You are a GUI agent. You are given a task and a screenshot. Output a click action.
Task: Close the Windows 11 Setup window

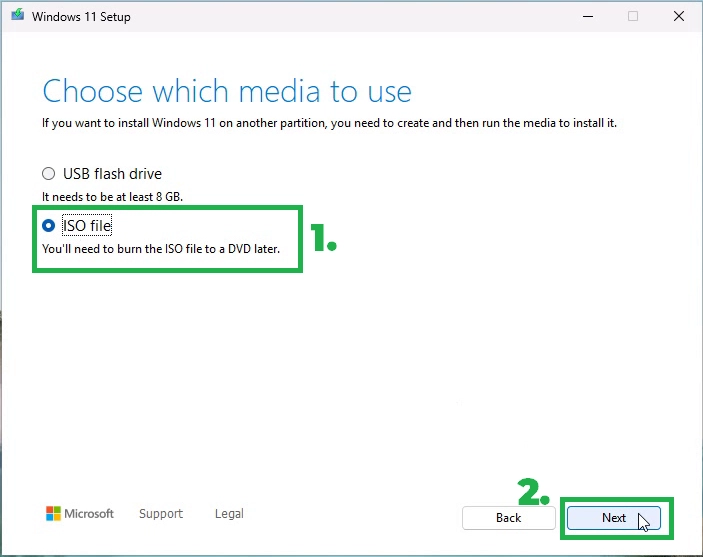tap(679, 17)
